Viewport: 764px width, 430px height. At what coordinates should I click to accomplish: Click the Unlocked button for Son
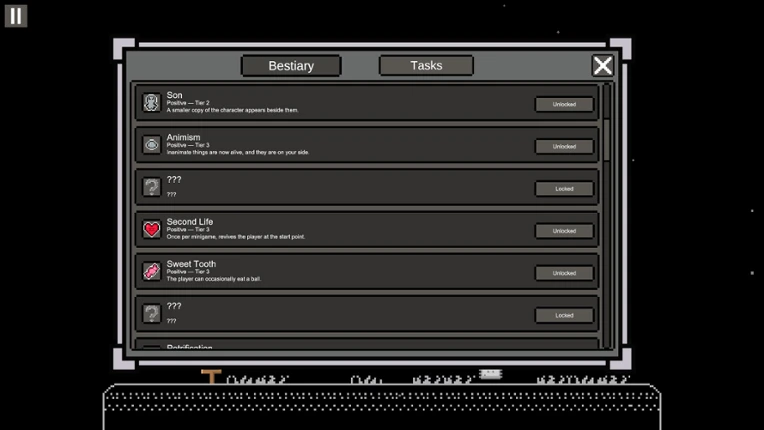click(564, 104)
